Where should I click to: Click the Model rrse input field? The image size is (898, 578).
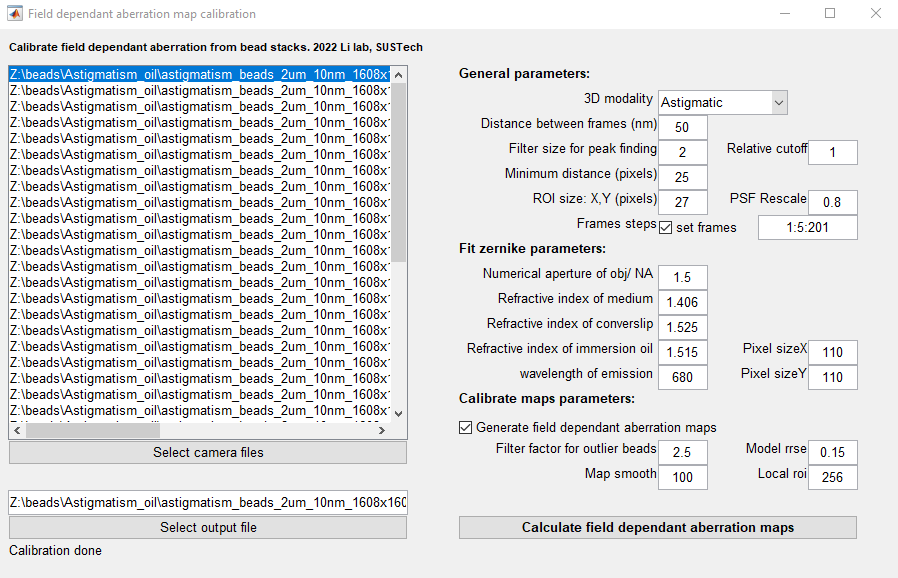832,452
